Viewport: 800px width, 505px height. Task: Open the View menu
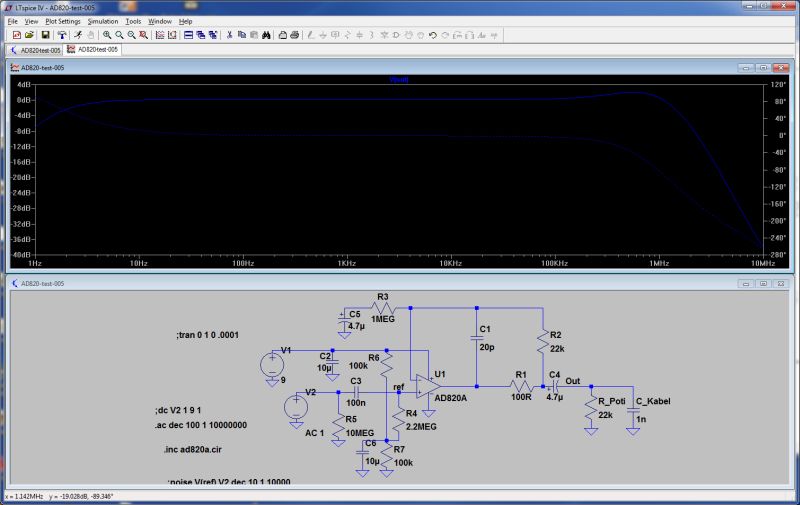(31, 21)
